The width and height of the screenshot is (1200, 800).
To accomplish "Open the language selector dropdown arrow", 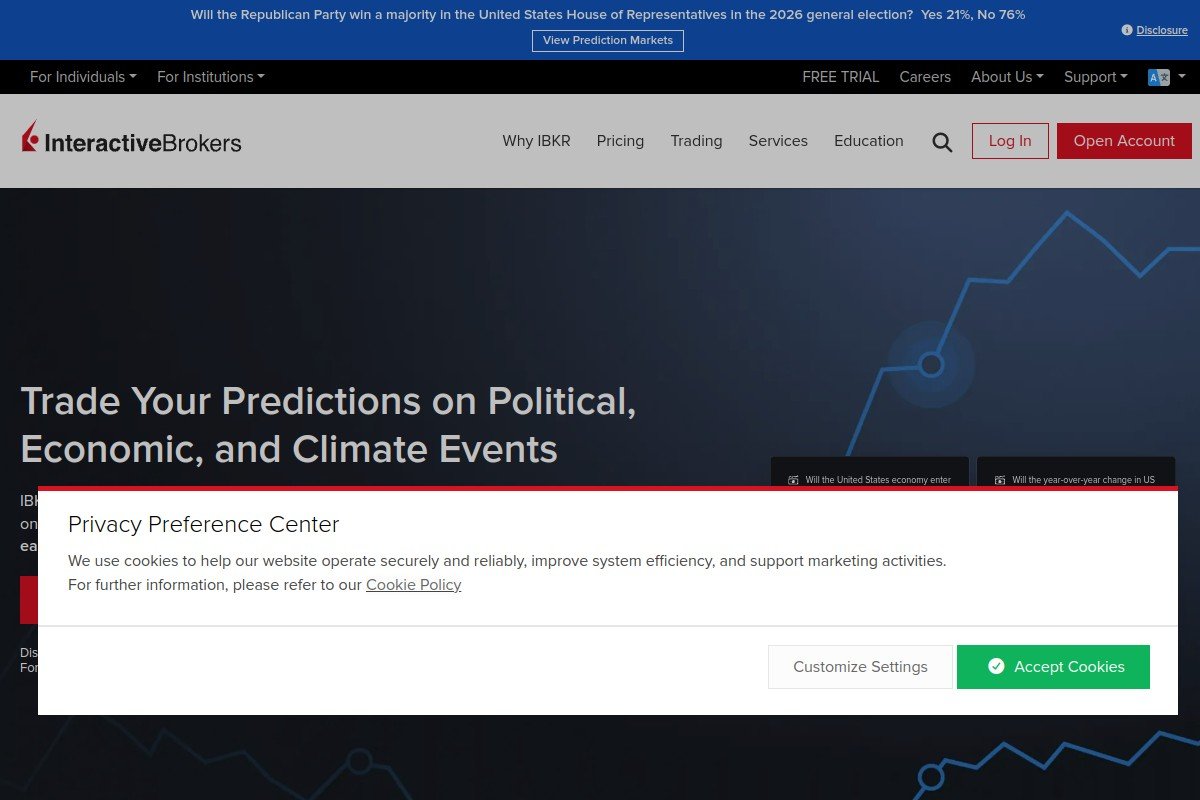I will click(1182, 77).
